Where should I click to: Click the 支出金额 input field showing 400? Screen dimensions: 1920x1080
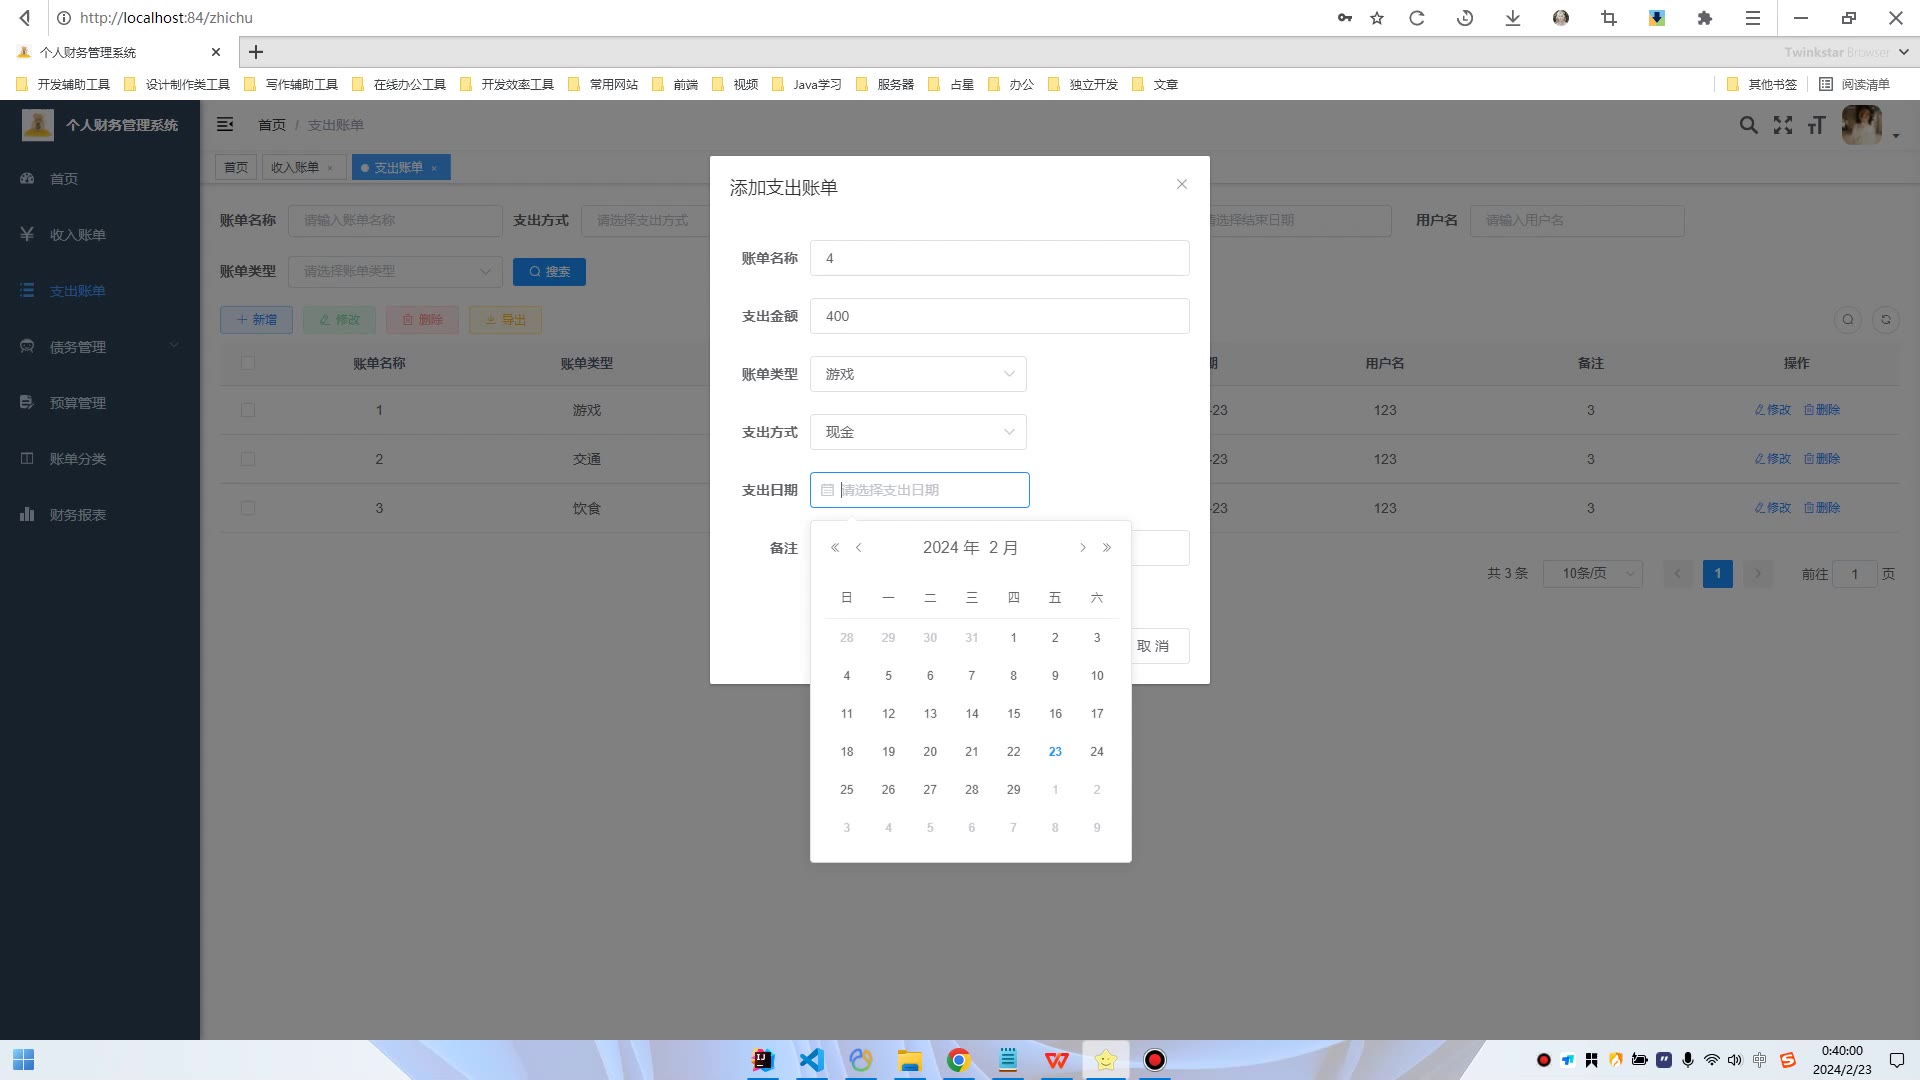[x=999, y=316]
